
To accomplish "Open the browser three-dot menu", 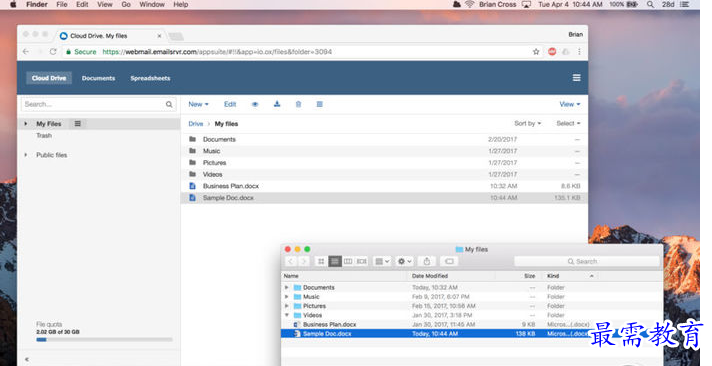I will (579, 52).
